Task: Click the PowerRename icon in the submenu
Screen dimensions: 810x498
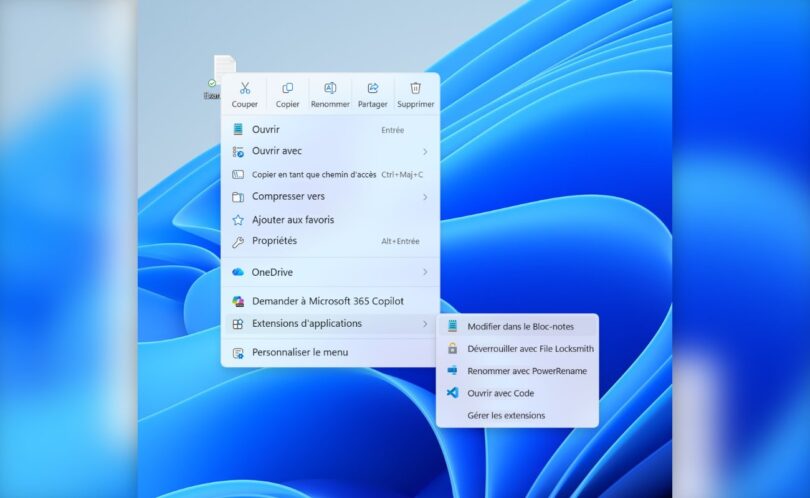Action: click(453, 370)
